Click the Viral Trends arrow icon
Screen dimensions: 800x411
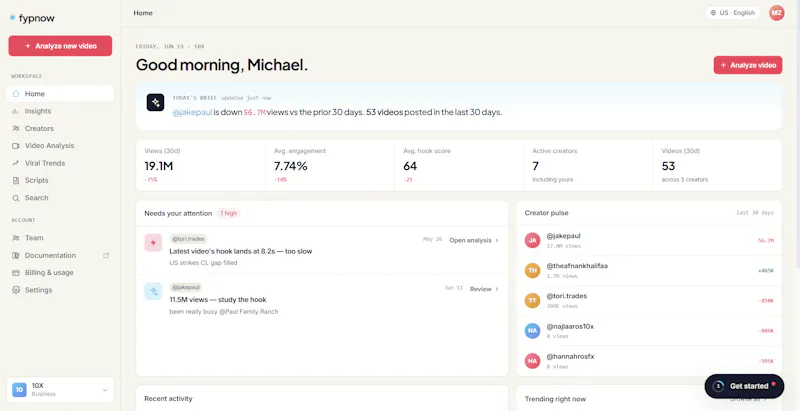(x=16, y=163)
